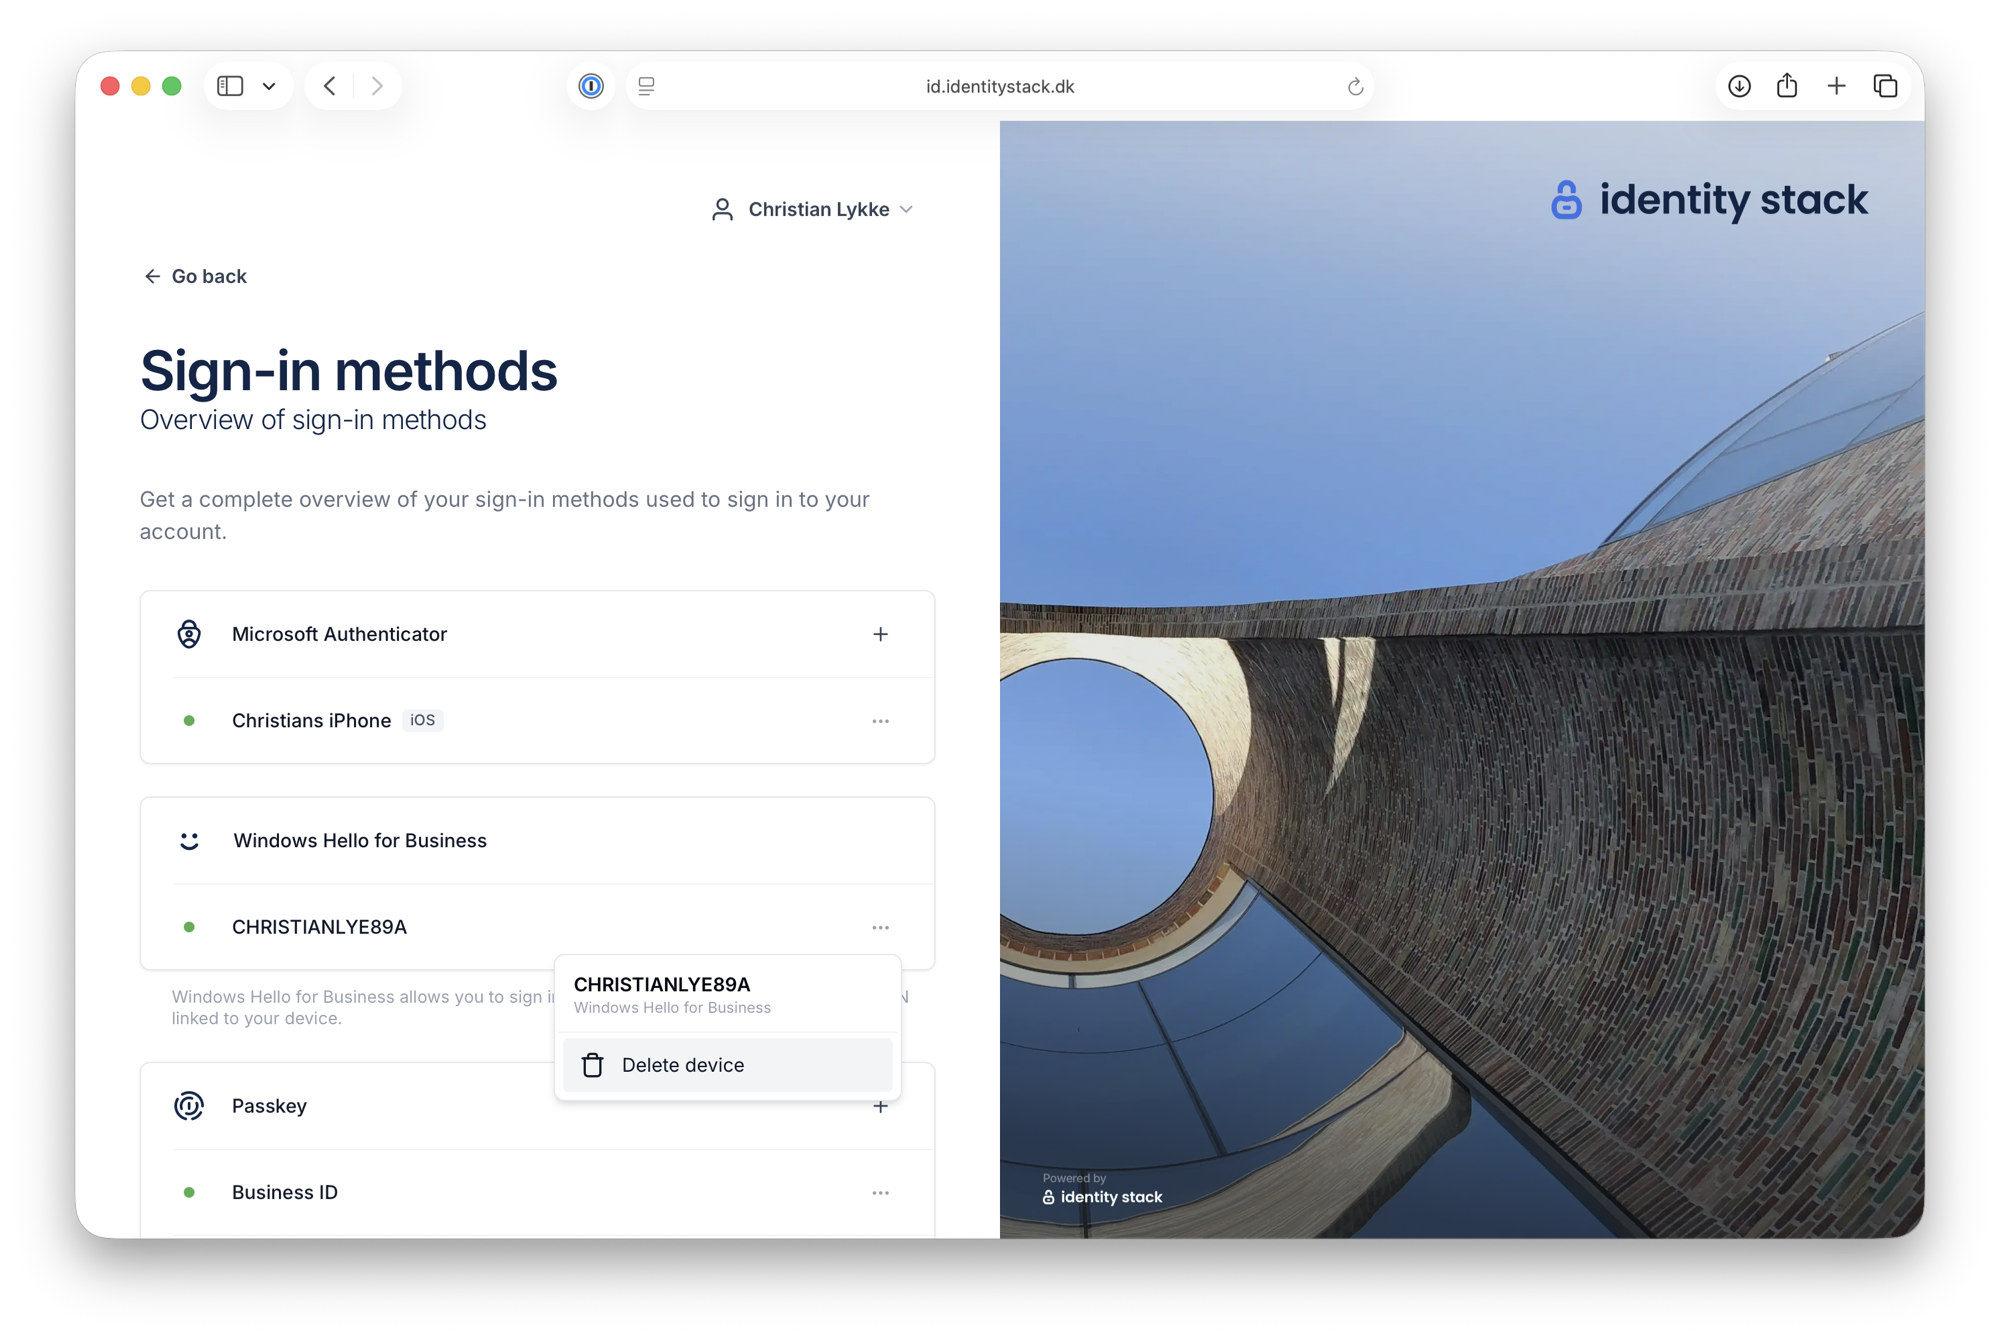Click the identity stack logo at top
The height and width of the screenshot is (1338, 2000).
[x=1709, y=200]
